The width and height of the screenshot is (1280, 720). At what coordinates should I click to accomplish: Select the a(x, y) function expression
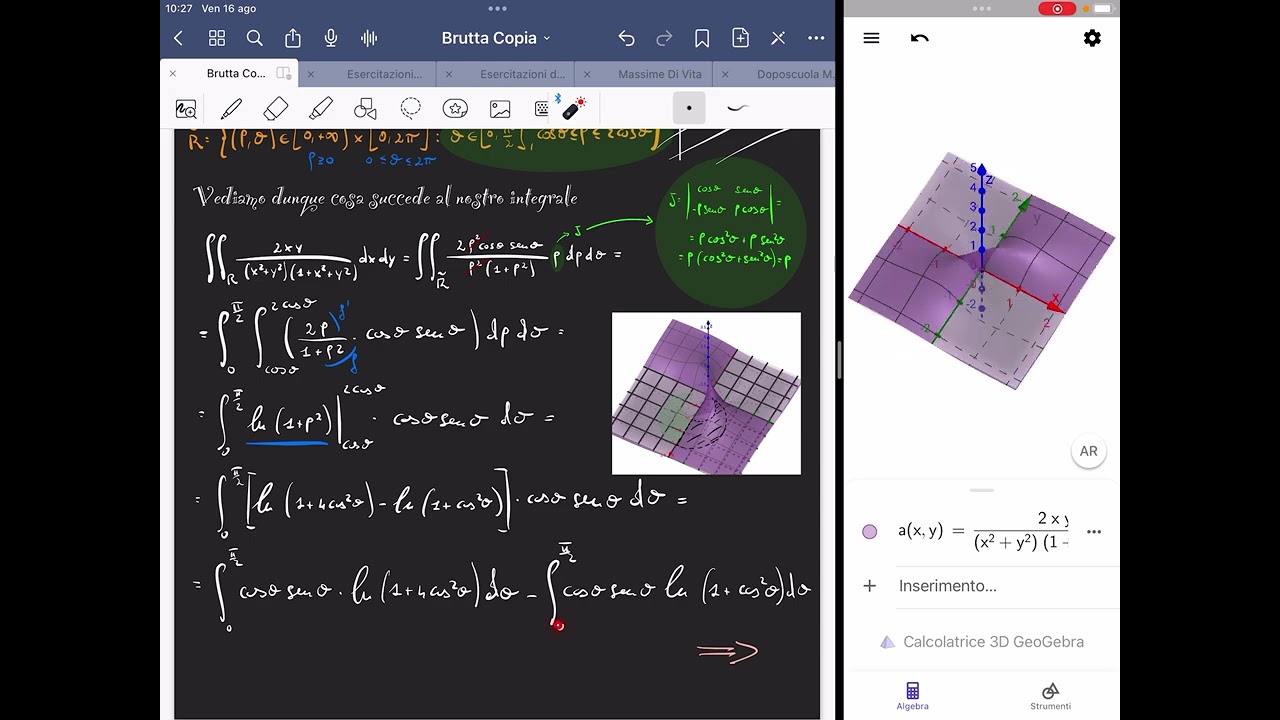(984, 531)
